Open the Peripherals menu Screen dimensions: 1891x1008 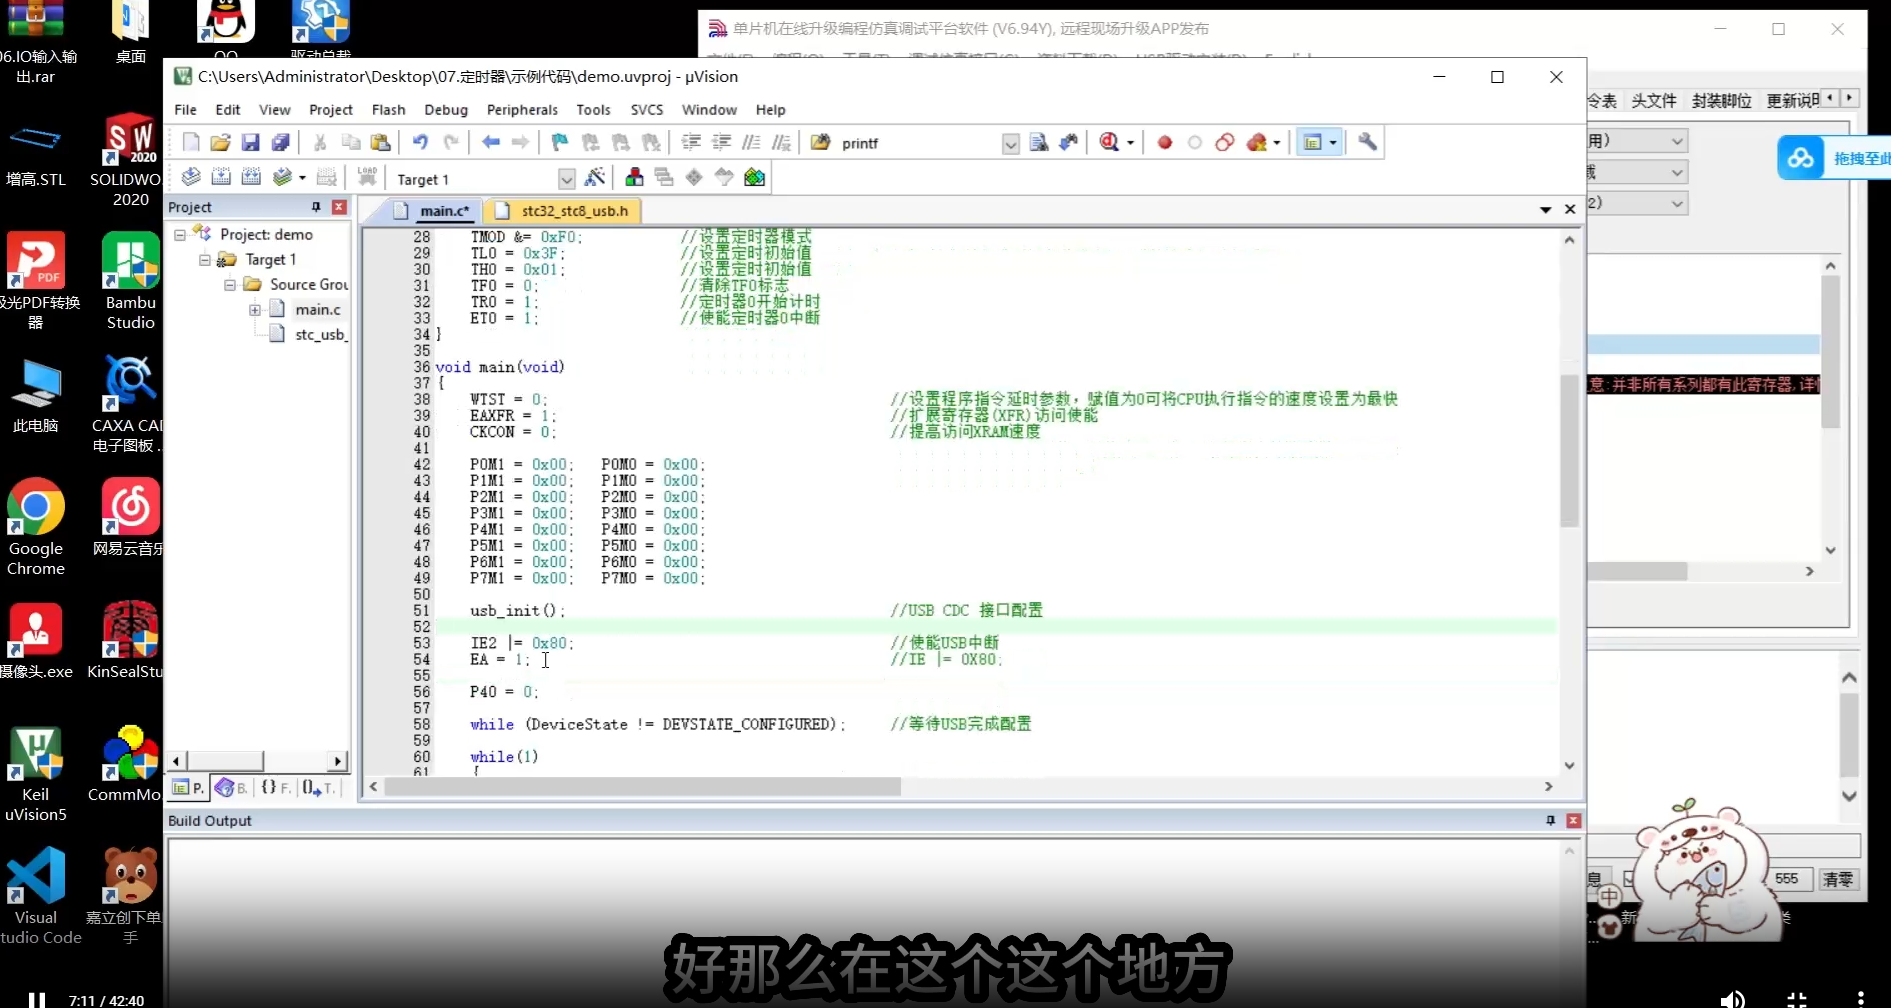(522, 110)
